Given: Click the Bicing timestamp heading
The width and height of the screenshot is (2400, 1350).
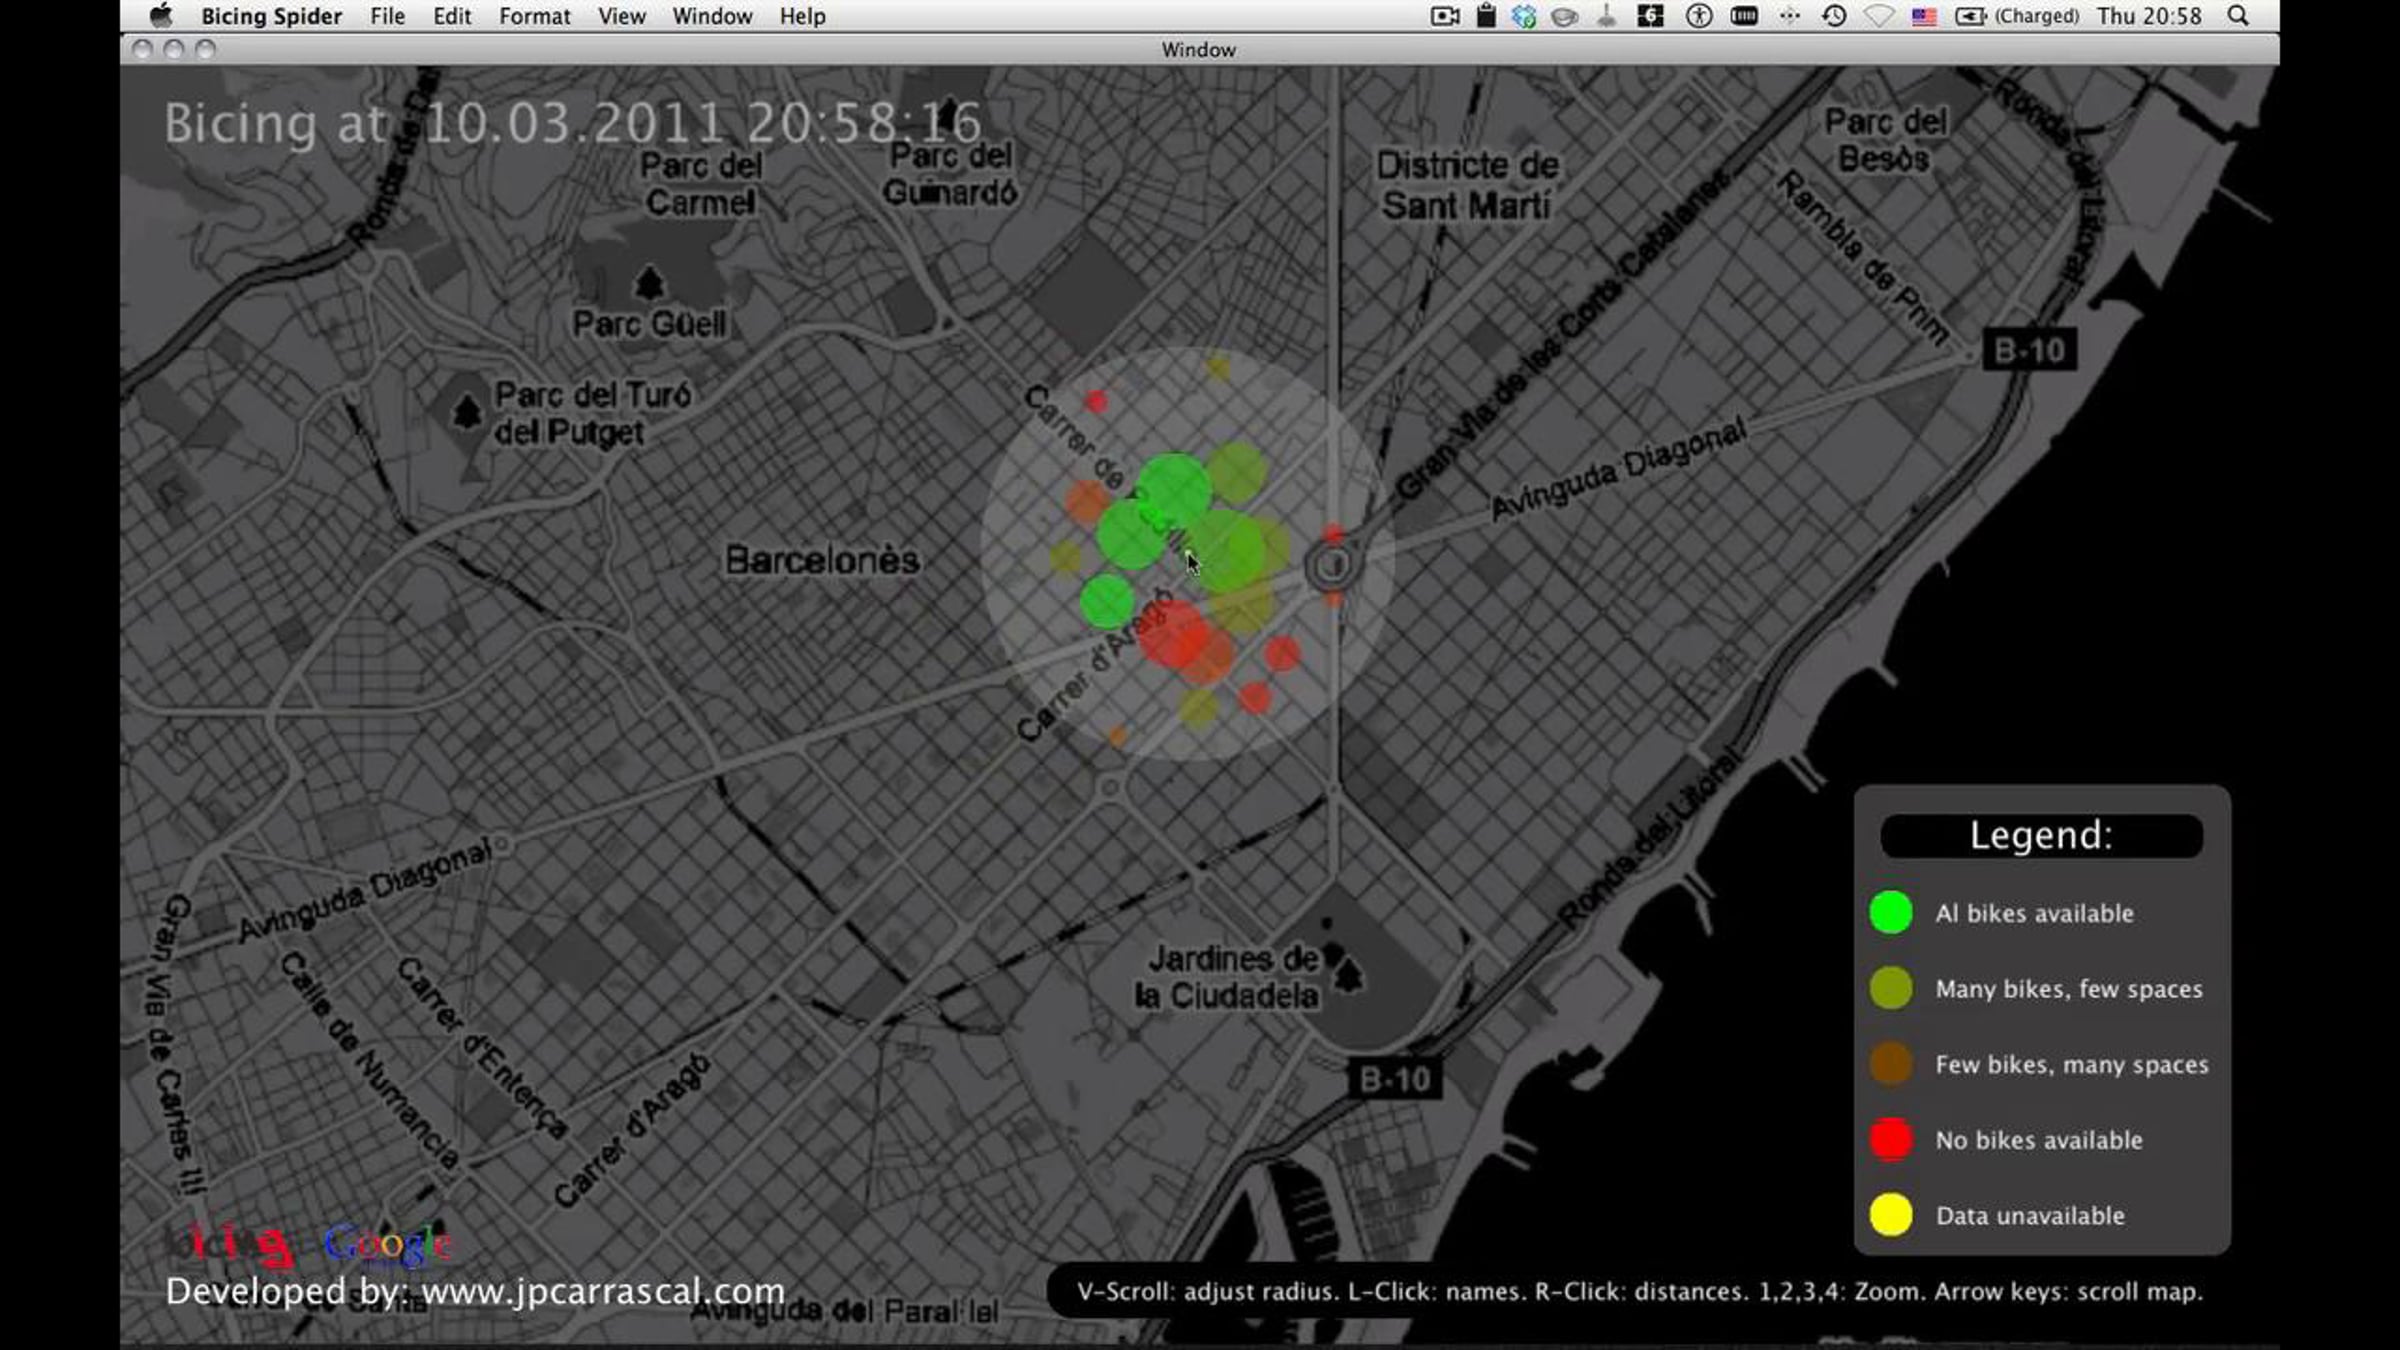Looking at the screenshot, I should pos(573,123).
